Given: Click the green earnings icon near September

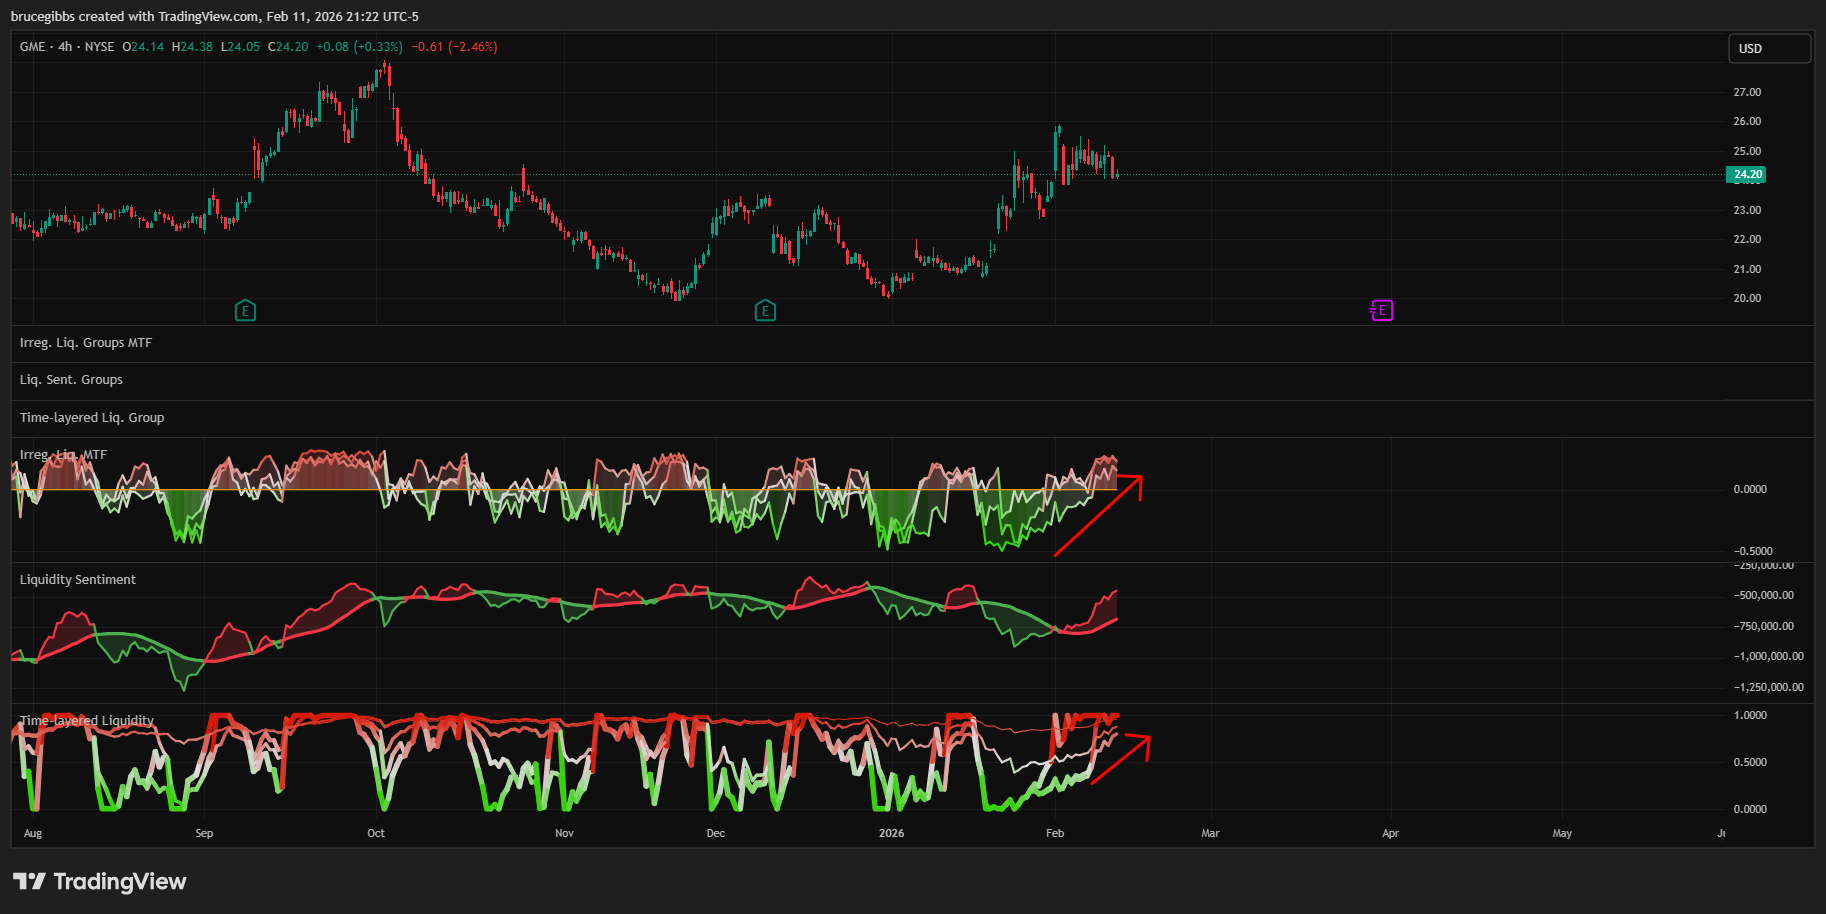Looking at the screenshot, I should click(245, 311).
